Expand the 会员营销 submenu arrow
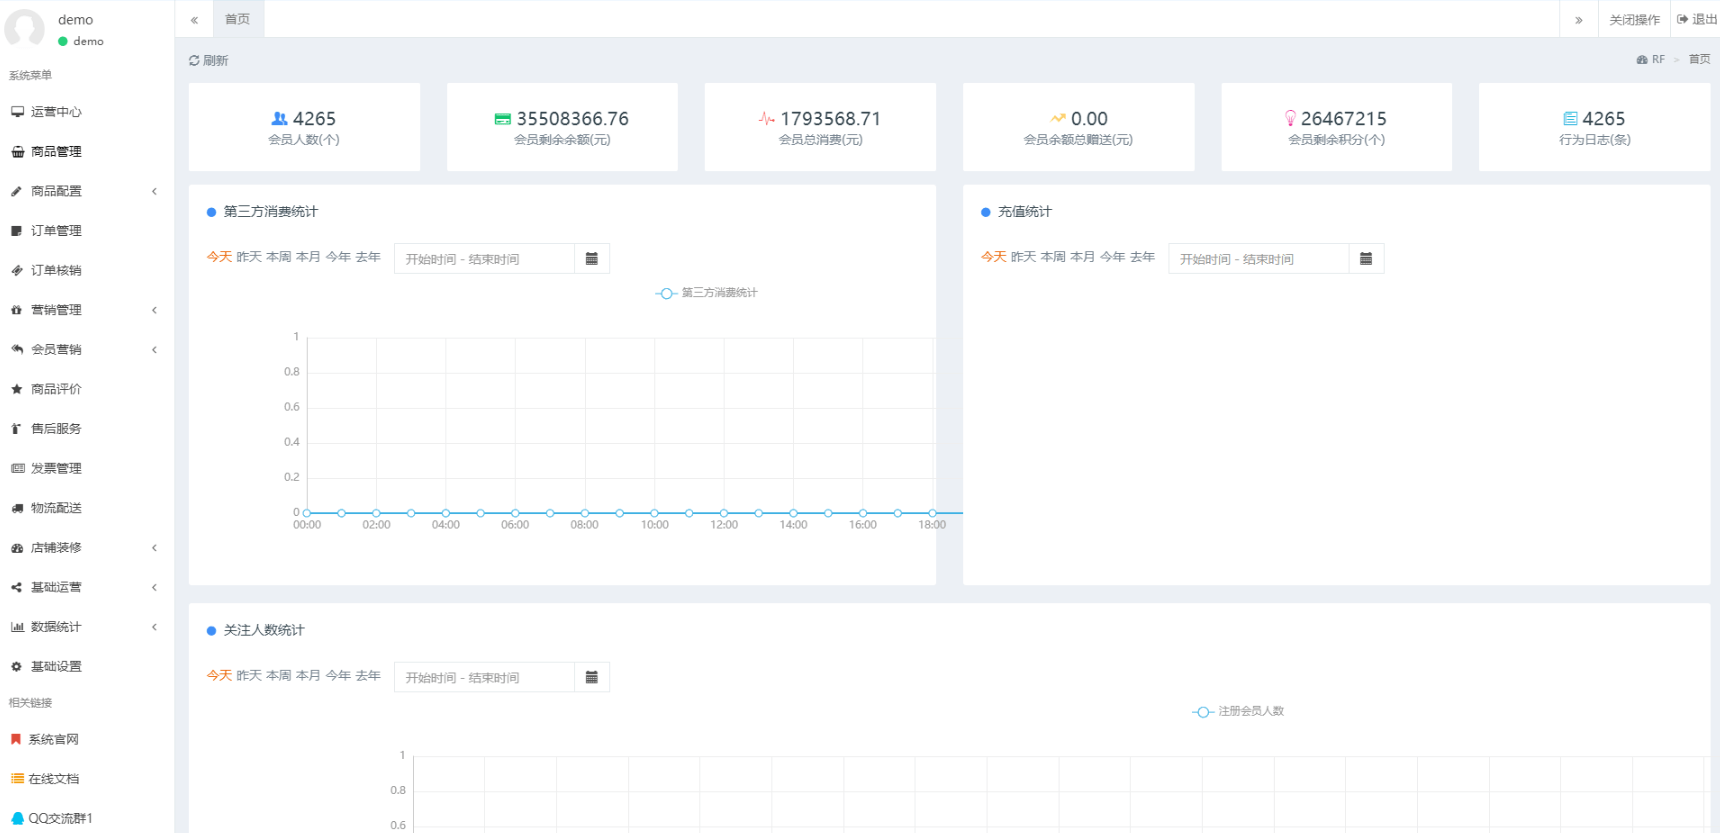 click(154, 349)
